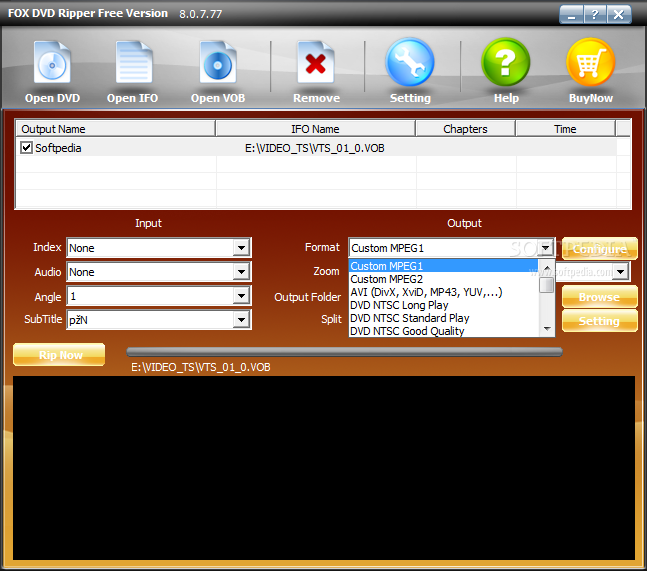Viewport: 647px width, 571px height.
Task: Pick AVI (DivX, XviD, MP43, YUV,...) format
Action: point(444,292)
